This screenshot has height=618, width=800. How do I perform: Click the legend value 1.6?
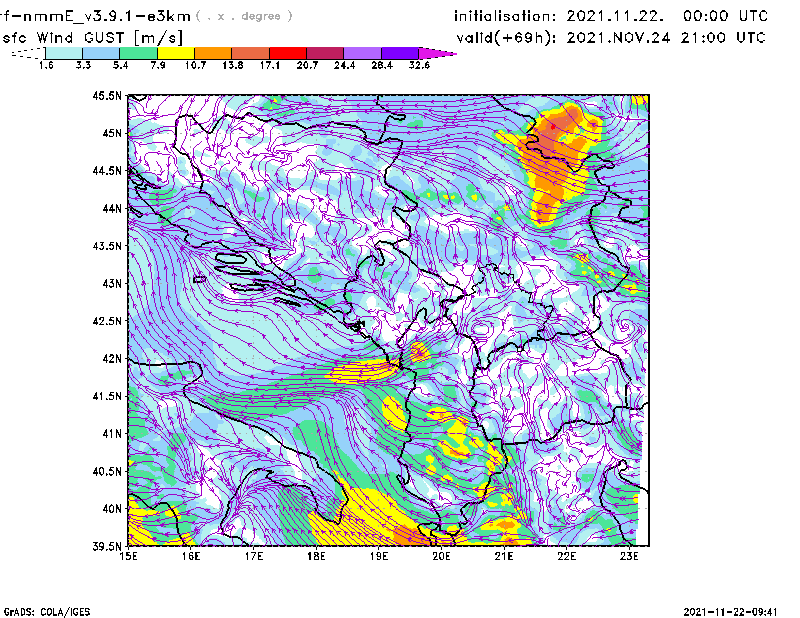click(x=46, y=65)
